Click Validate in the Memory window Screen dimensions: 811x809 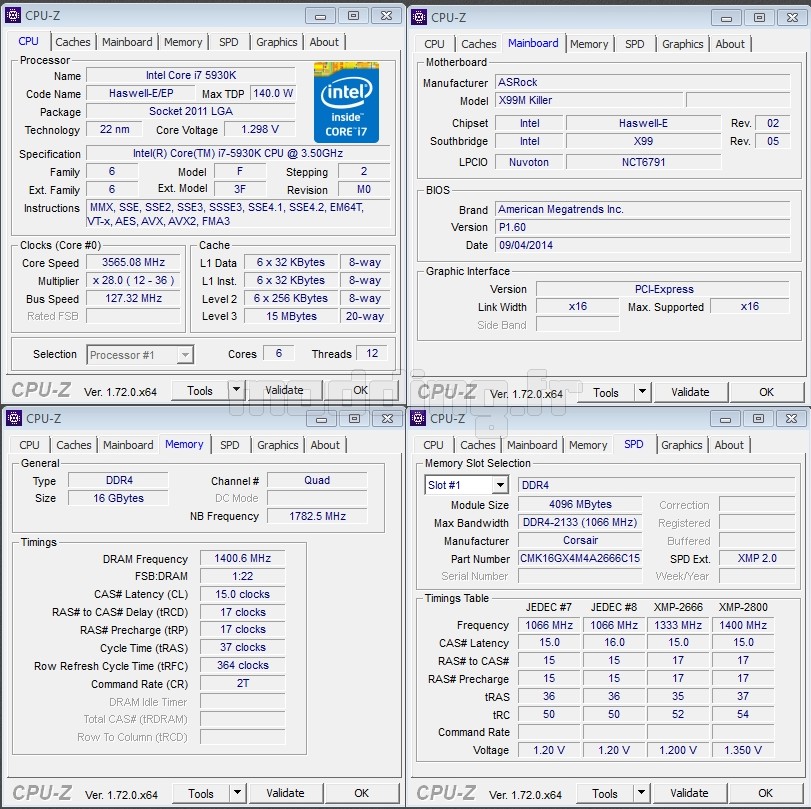click(286, 793)
